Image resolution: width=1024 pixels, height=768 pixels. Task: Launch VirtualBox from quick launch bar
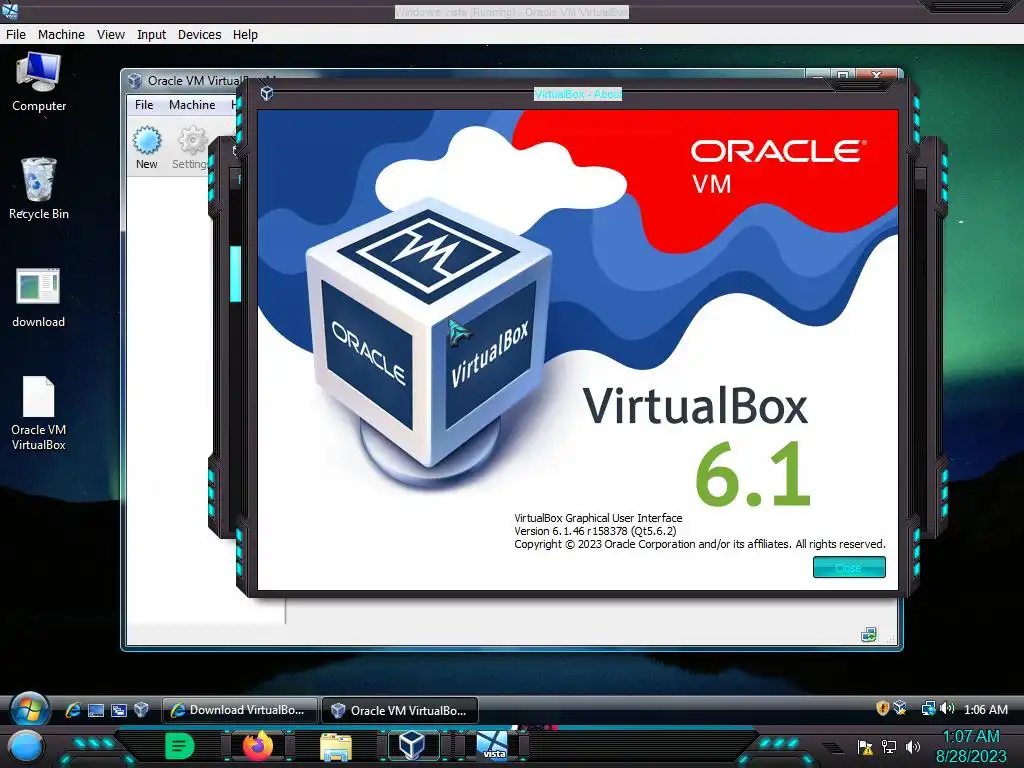[x=141, y=710]
